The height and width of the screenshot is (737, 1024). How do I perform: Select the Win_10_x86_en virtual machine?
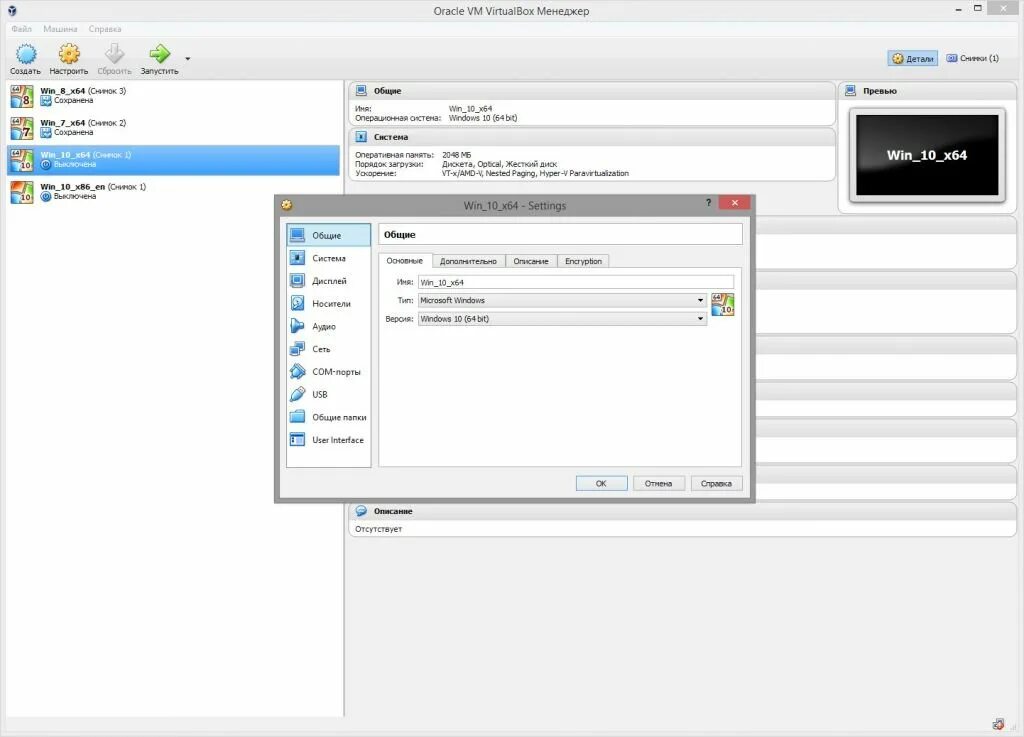click(173, 192)
